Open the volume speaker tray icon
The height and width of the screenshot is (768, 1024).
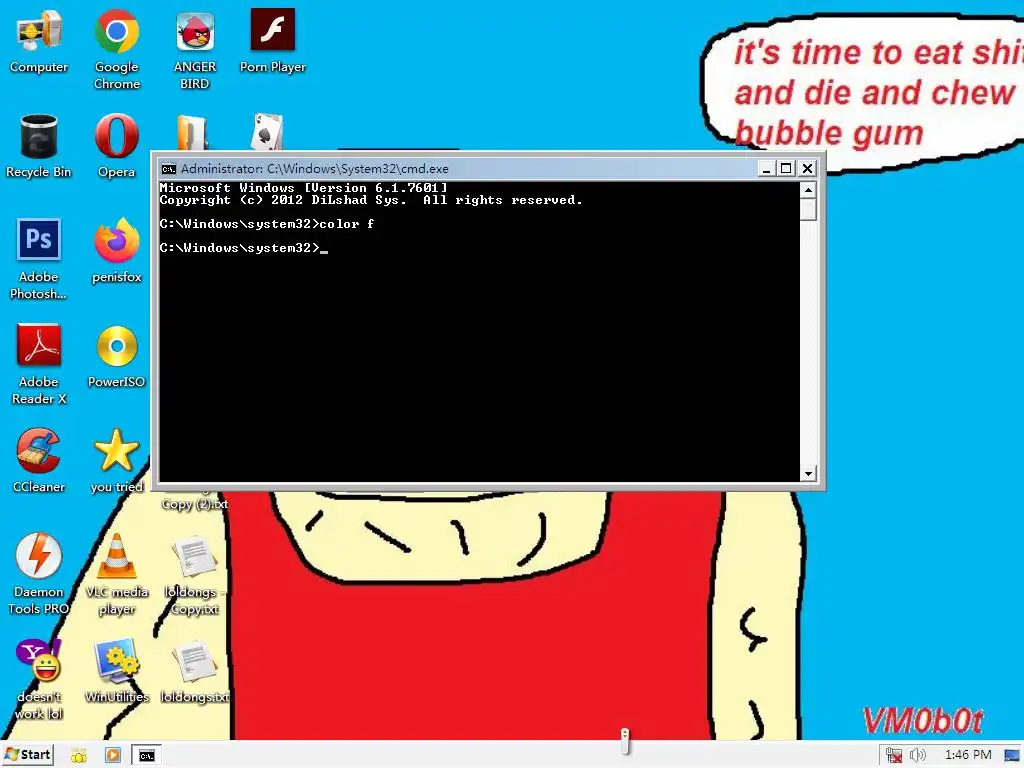pyautogui.click(x=918, y=755)
